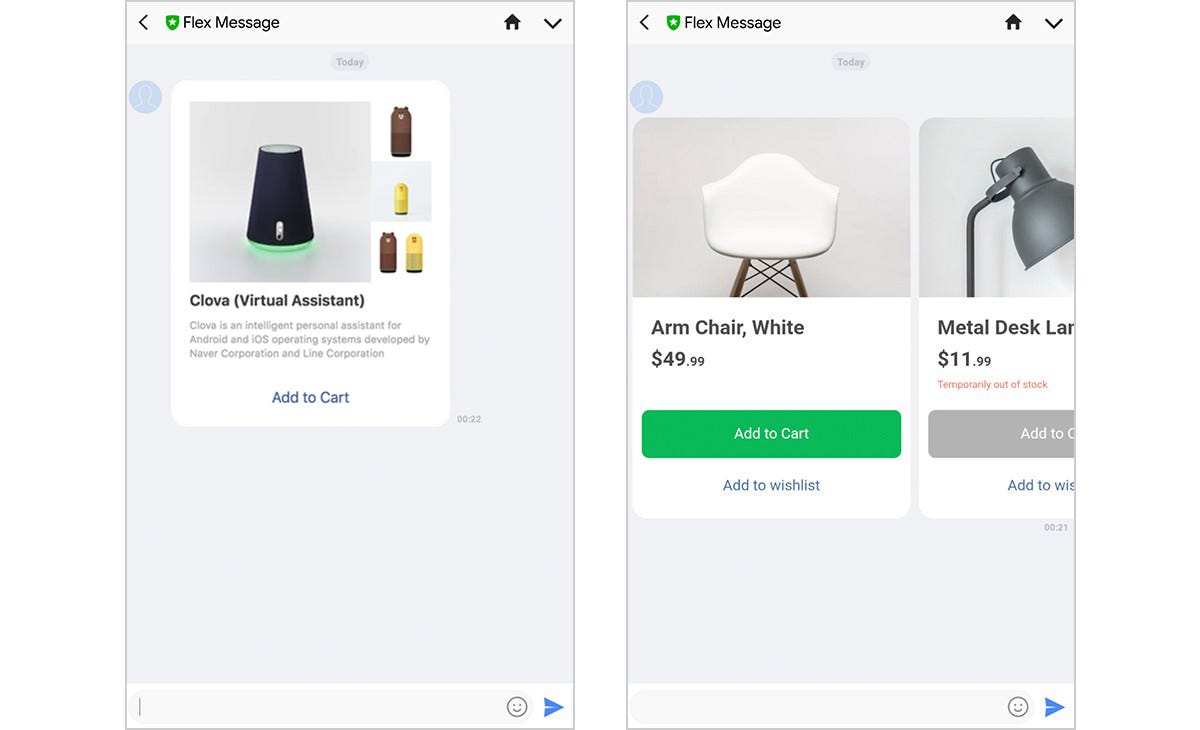Screen dimensions: 1200x730
Task: Expand the chevron menu in the right chat header
Action: tap(1054, 23)
